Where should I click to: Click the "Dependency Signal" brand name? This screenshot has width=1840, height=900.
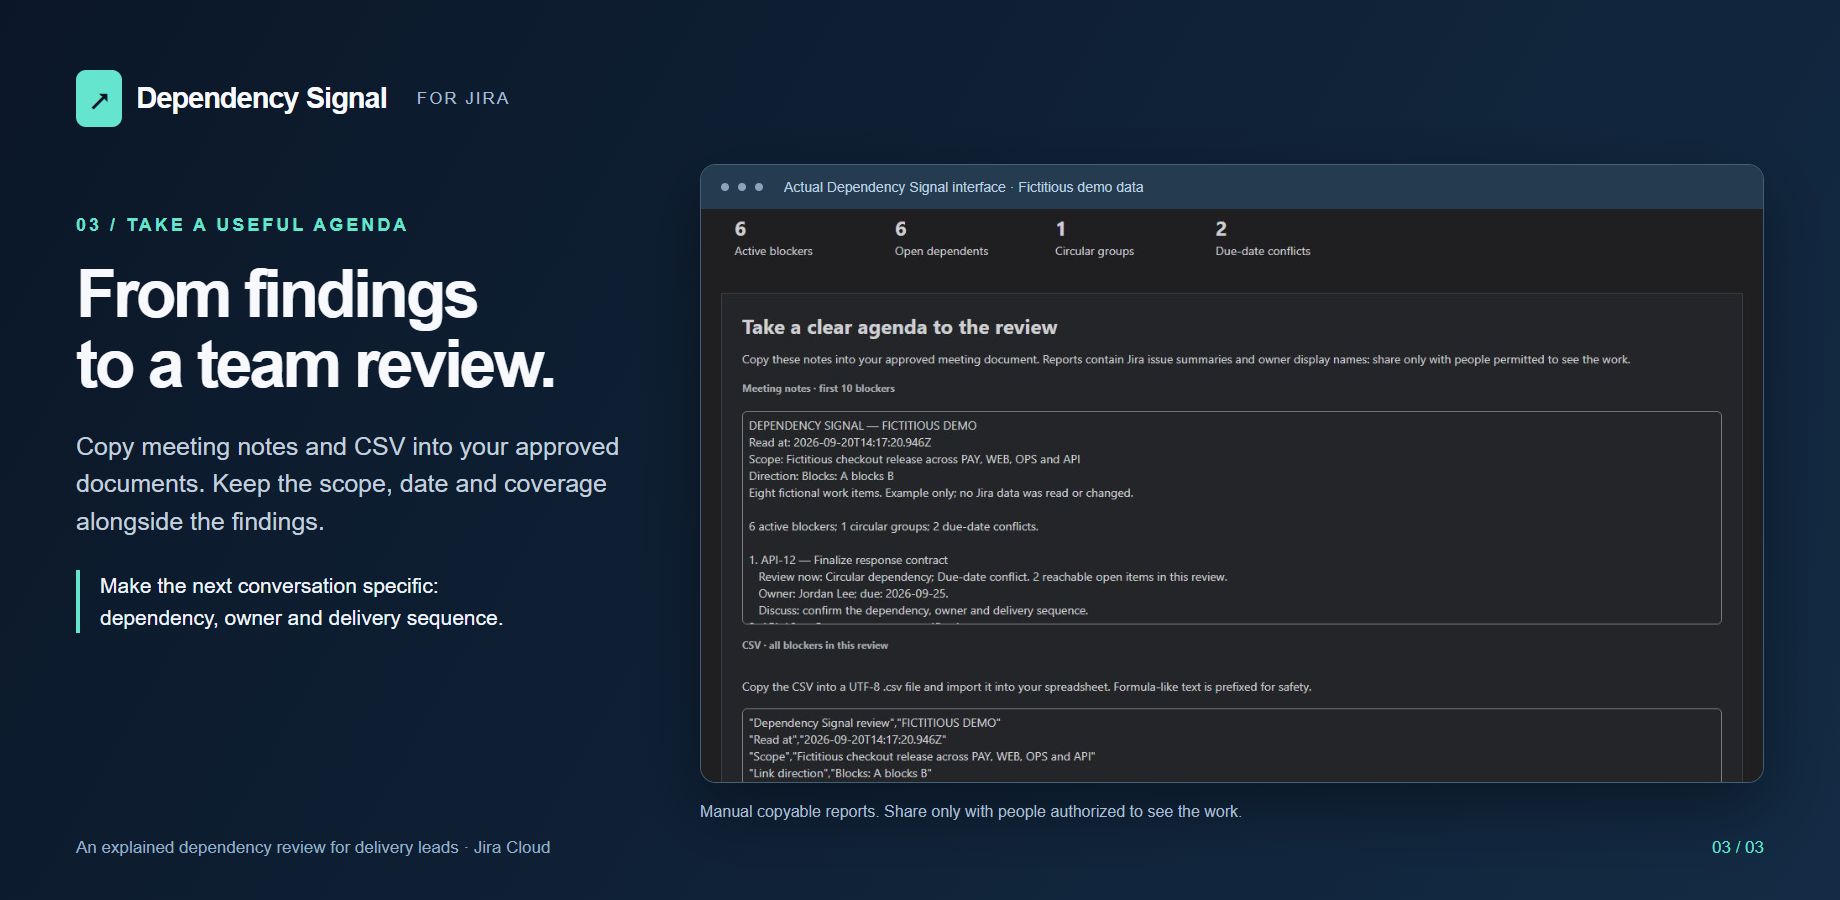(261, 98)
